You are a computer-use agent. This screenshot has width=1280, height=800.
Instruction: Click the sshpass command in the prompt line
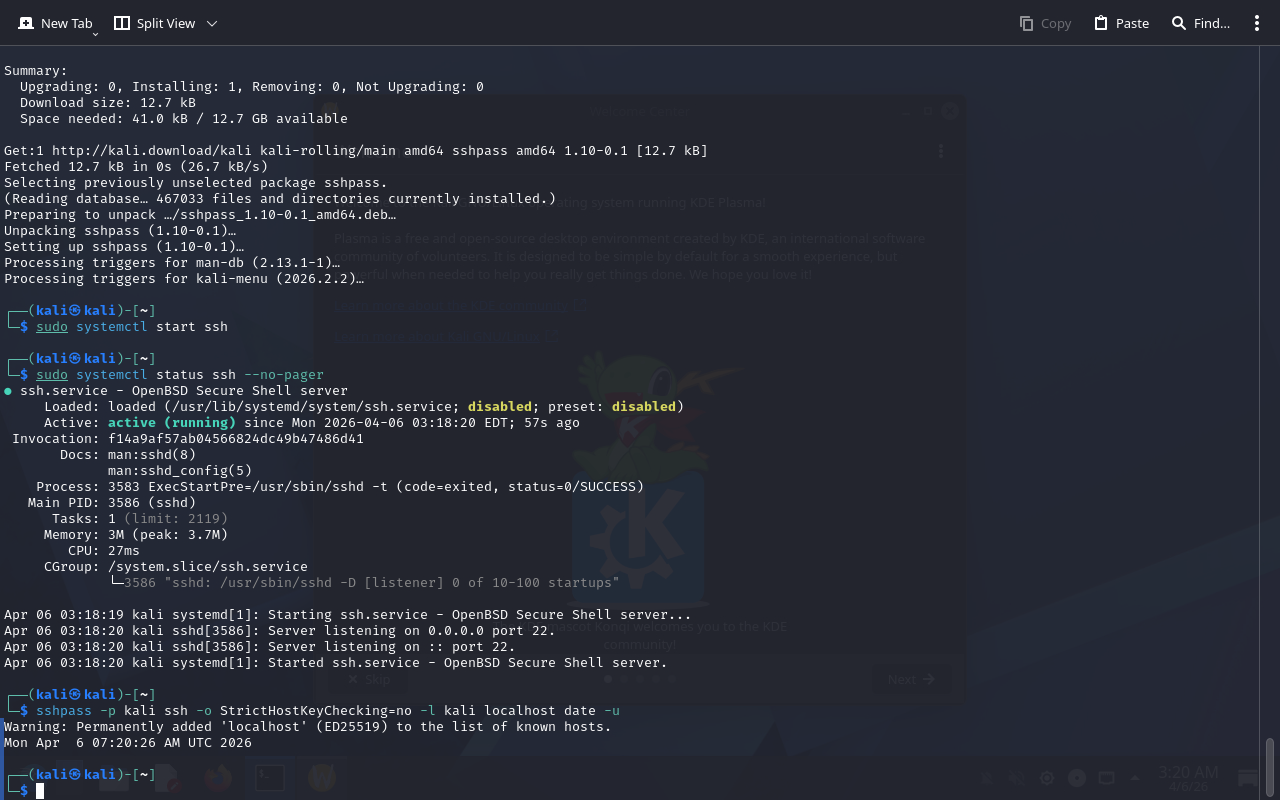64,711
